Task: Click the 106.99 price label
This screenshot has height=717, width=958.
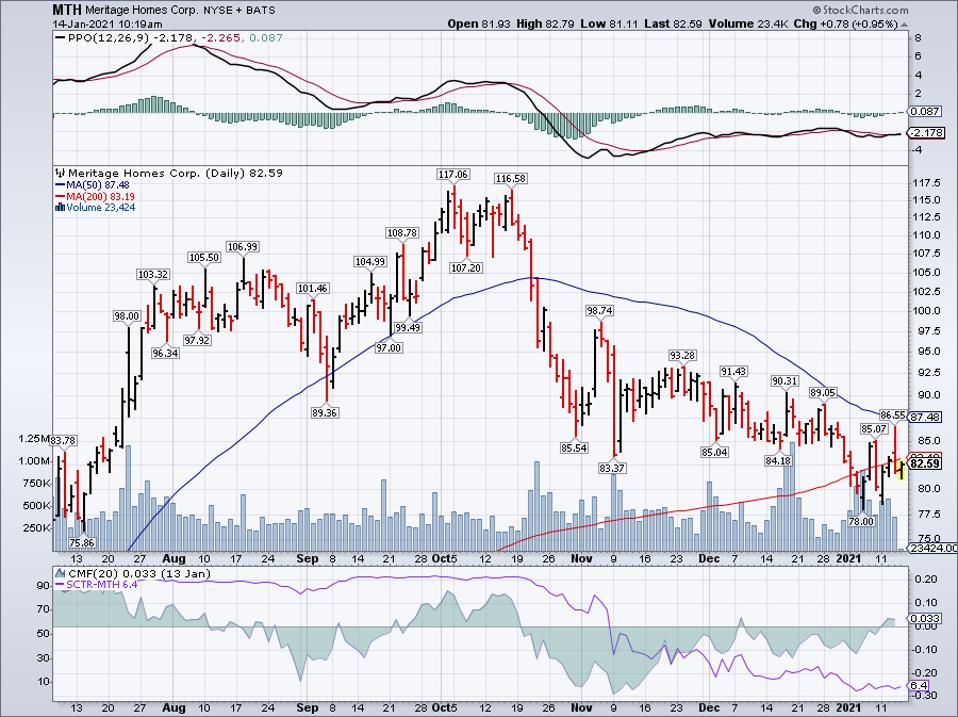Action: click(243, 247)
